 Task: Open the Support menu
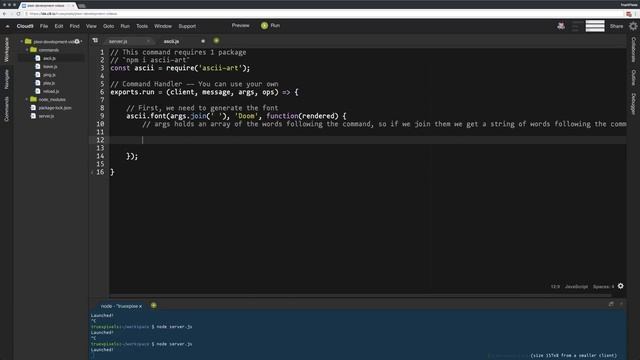(x=187, y=26)
